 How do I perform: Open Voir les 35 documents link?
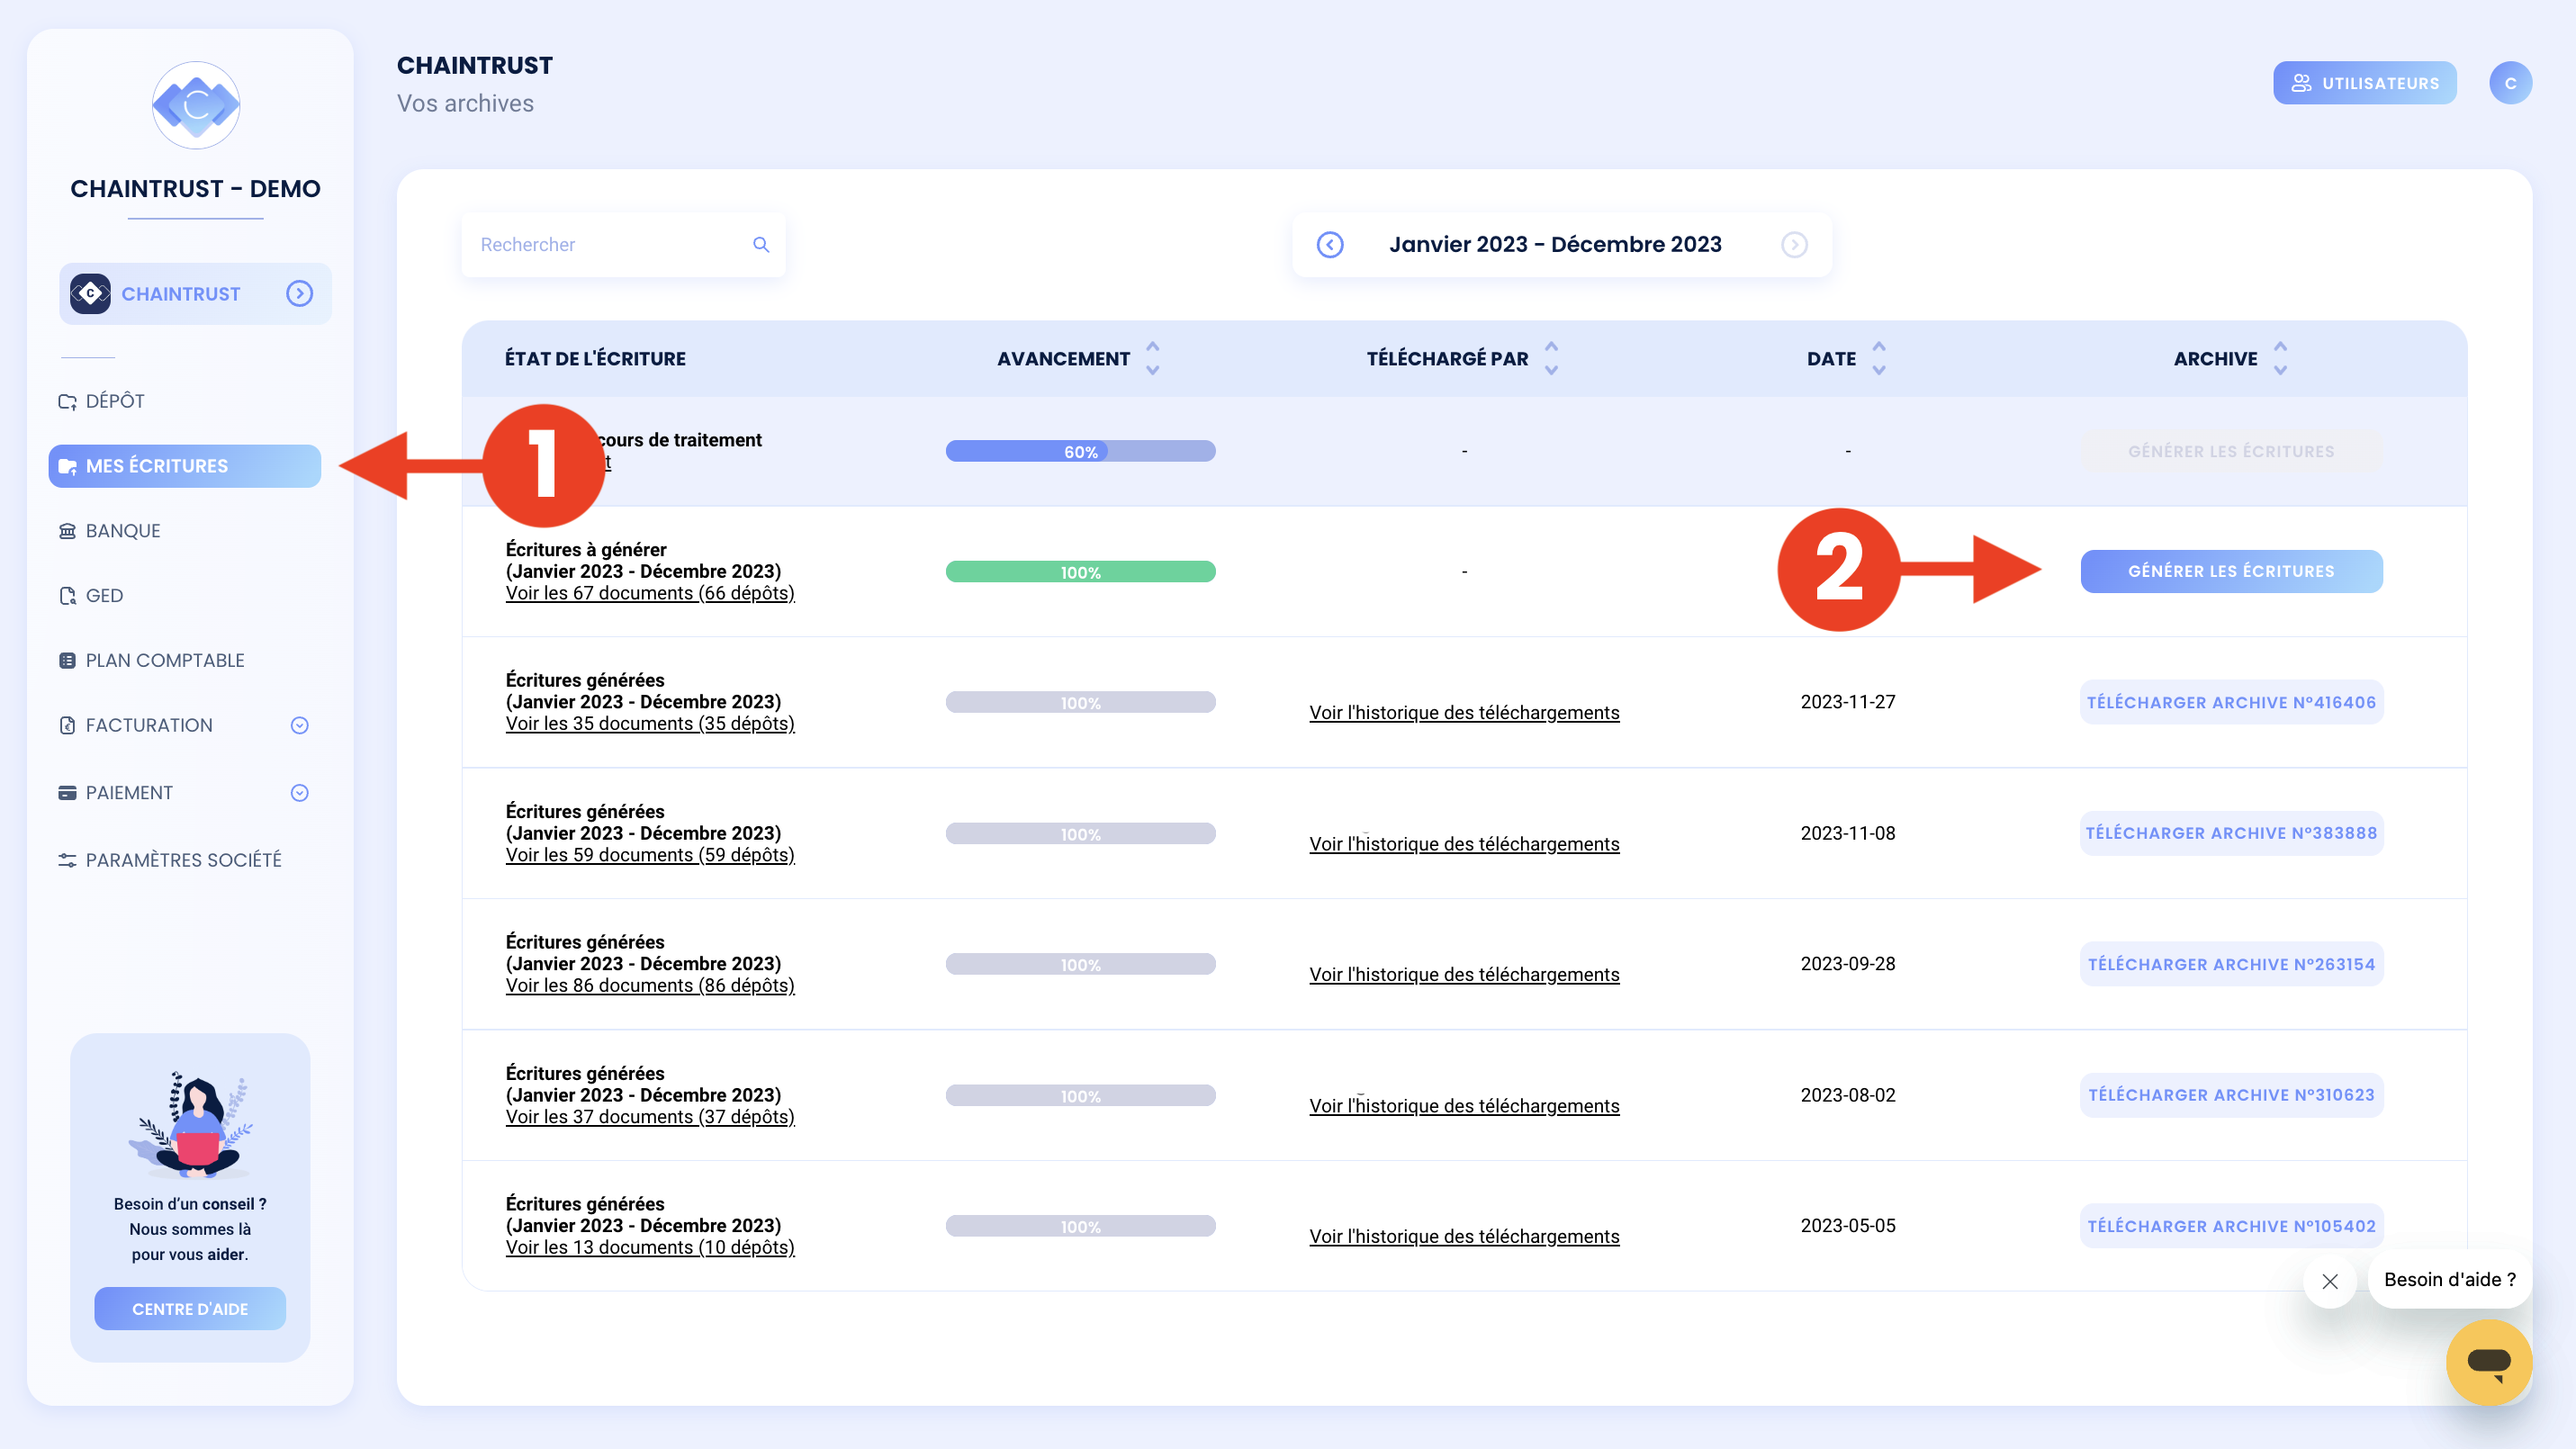click(x=650, y=724)
